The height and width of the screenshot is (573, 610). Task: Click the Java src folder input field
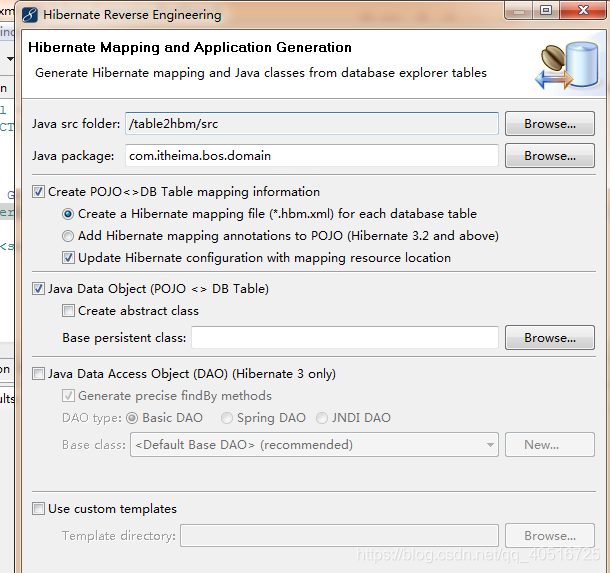[x=312, y=124]
